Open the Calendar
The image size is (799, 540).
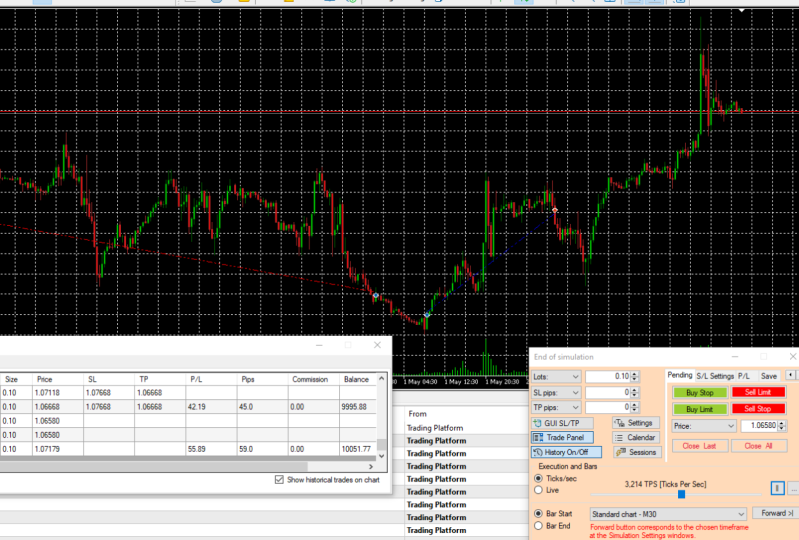coord(636,437)
